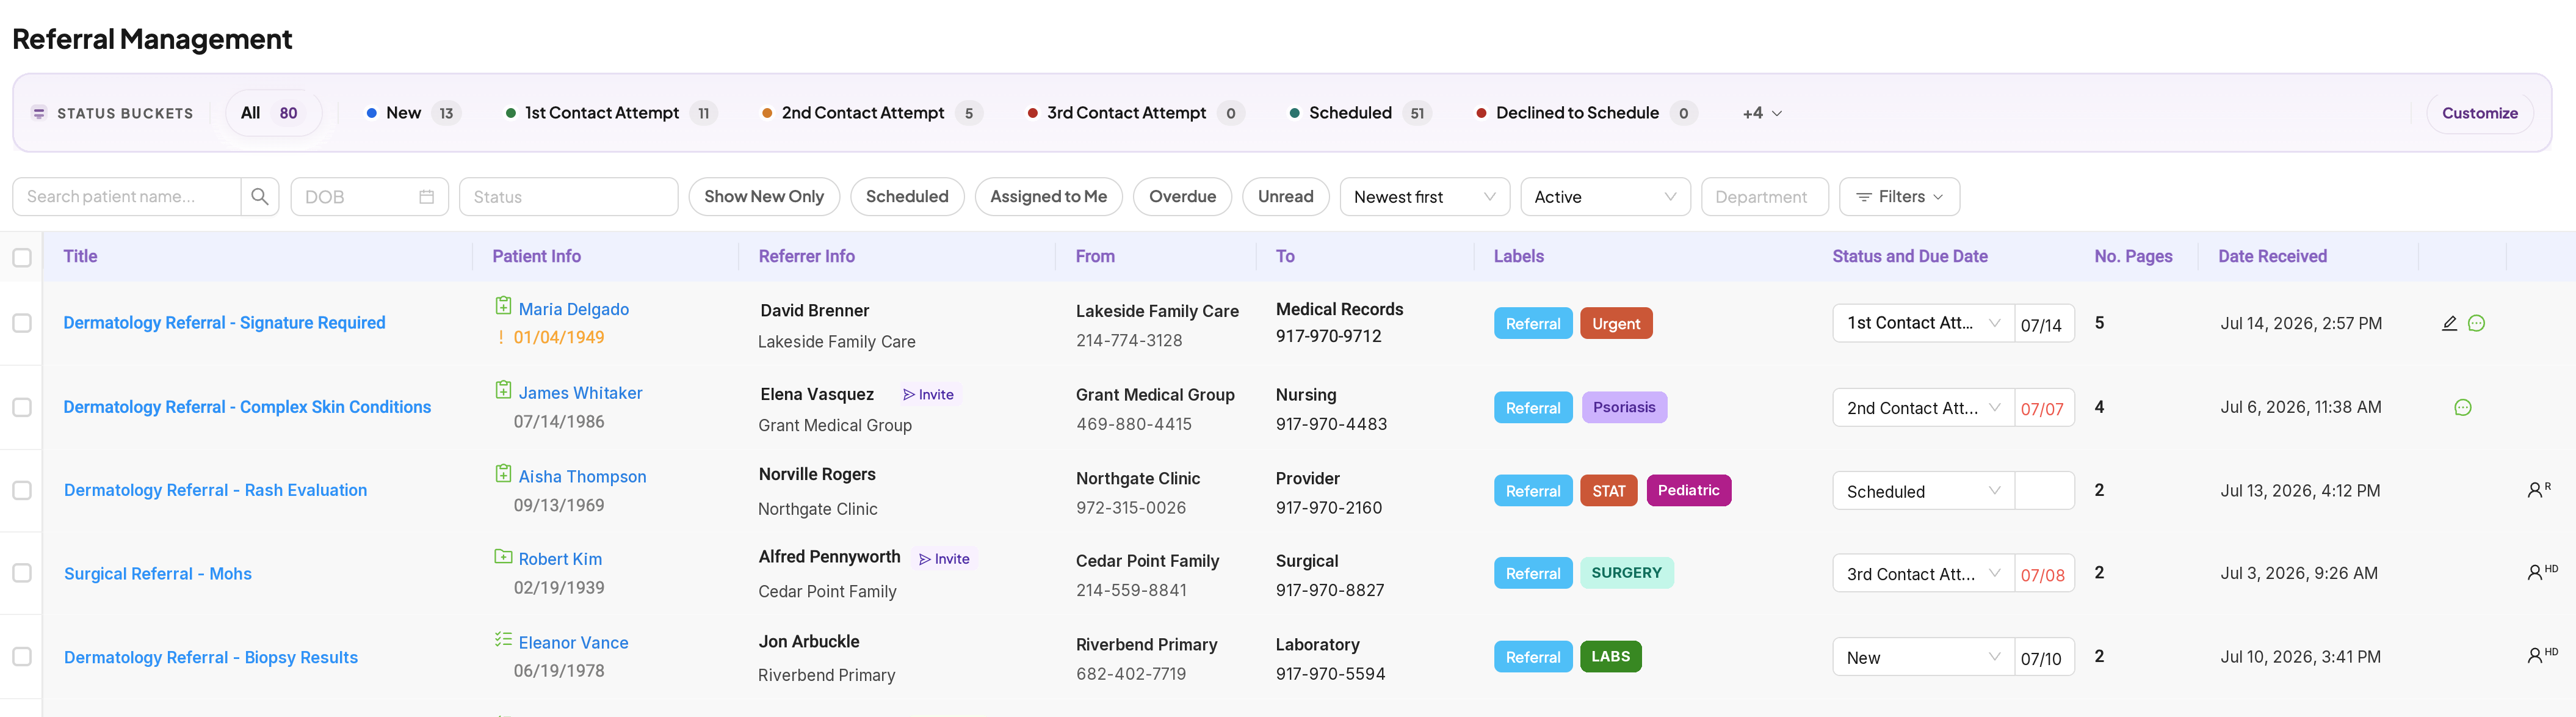Click folder icon beside Robert Kim

click(x=504, y=557)
